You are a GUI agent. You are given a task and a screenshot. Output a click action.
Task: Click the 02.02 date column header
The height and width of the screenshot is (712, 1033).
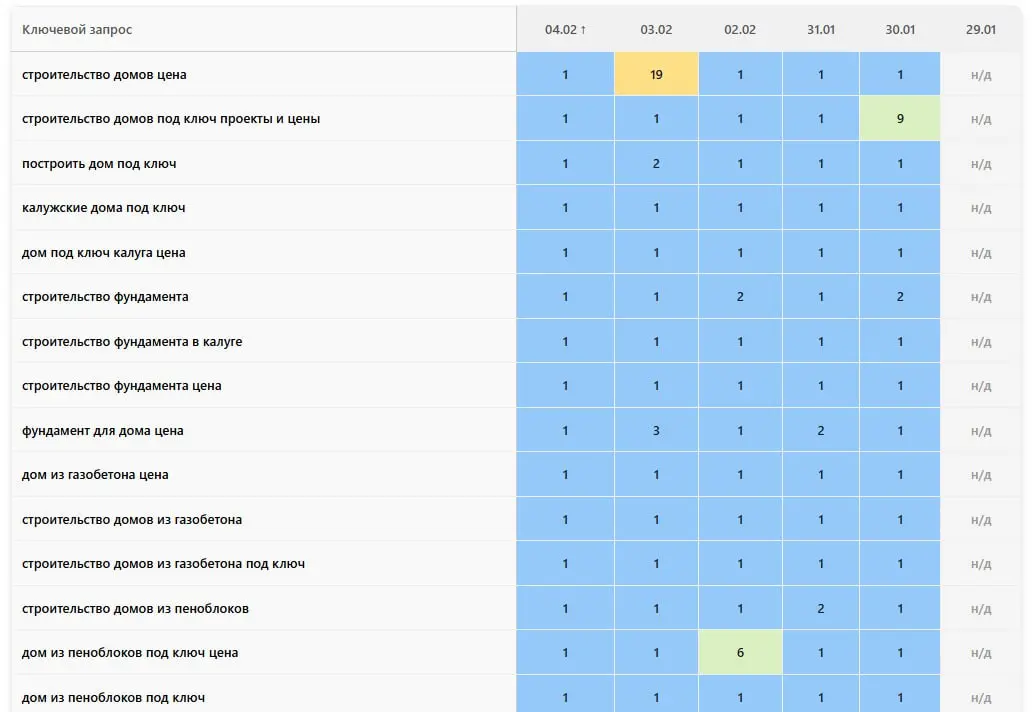(740, 30)
